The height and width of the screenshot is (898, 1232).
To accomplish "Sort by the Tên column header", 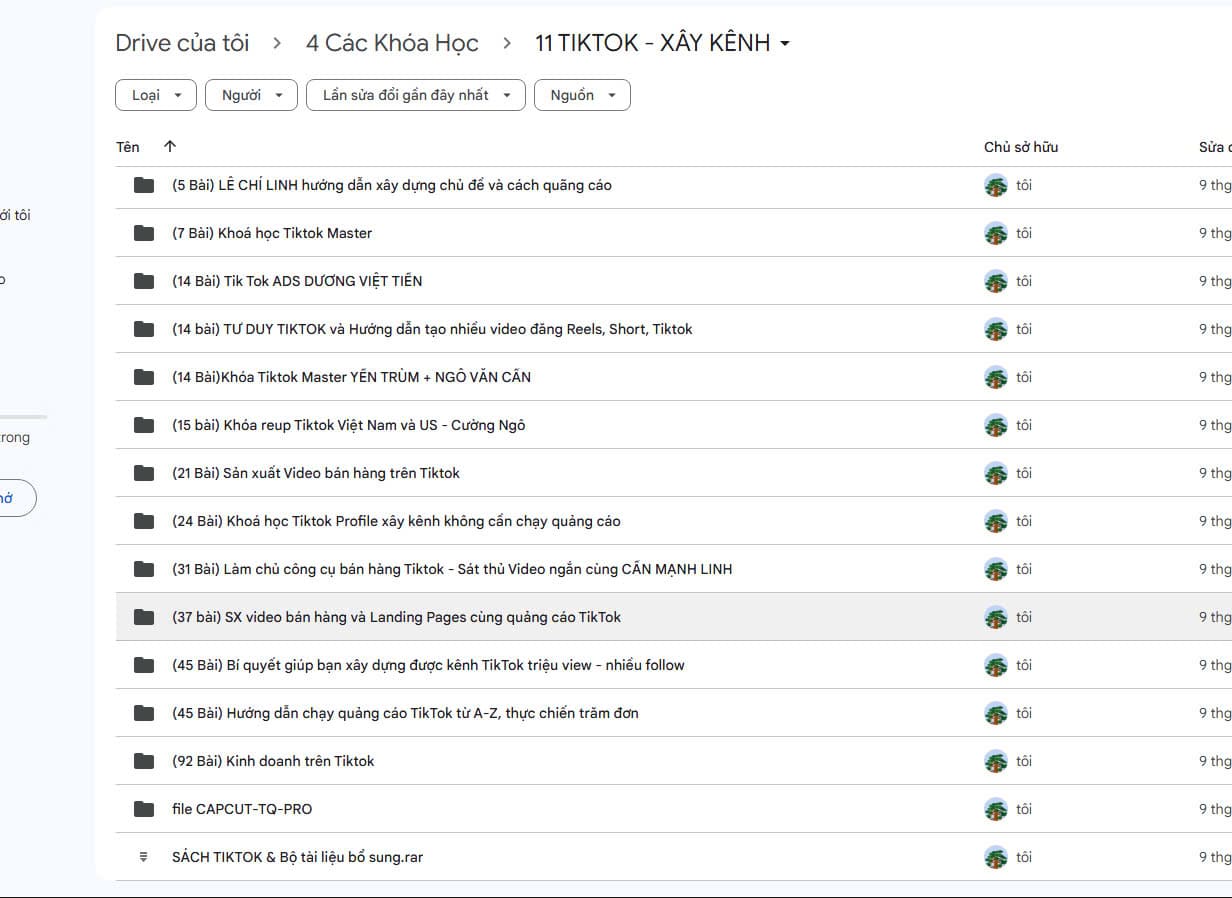I will pos(128,147).
